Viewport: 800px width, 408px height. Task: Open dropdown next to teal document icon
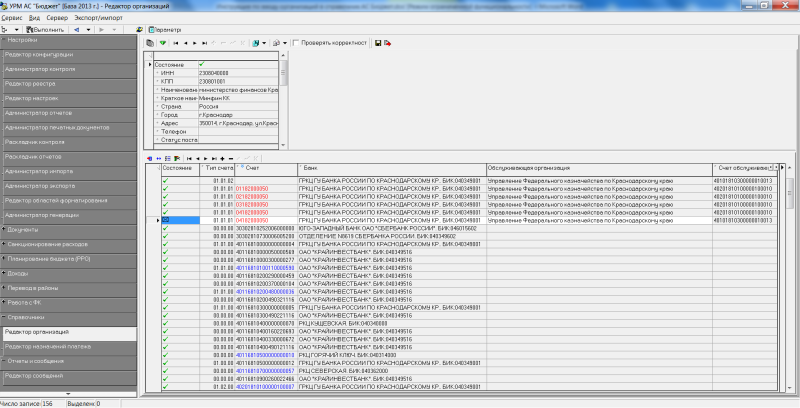[x=264, y=43]
